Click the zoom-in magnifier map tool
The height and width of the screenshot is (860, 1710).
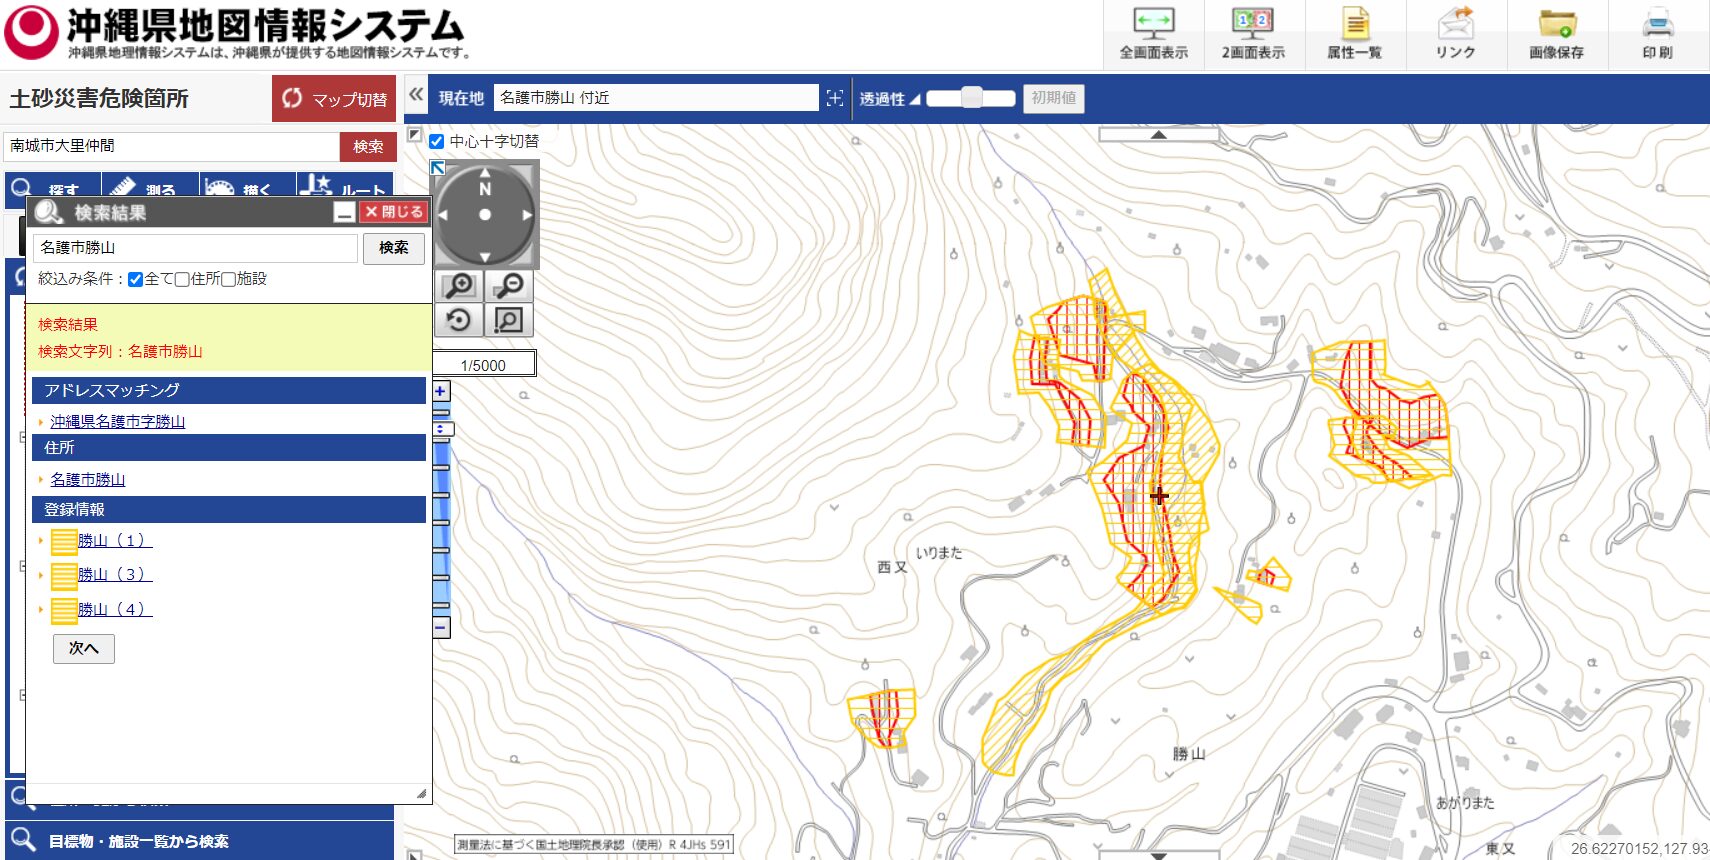point(459,286)
